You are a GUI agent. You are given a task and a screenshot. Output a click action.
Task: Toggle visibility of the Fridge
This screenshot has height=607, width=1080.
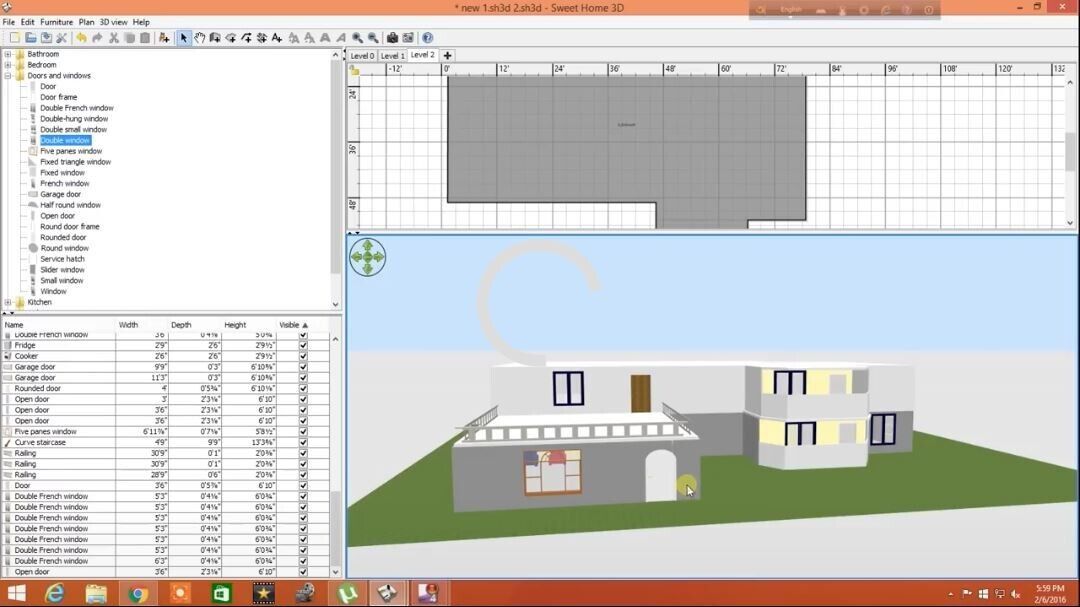(x=303, y=345)
